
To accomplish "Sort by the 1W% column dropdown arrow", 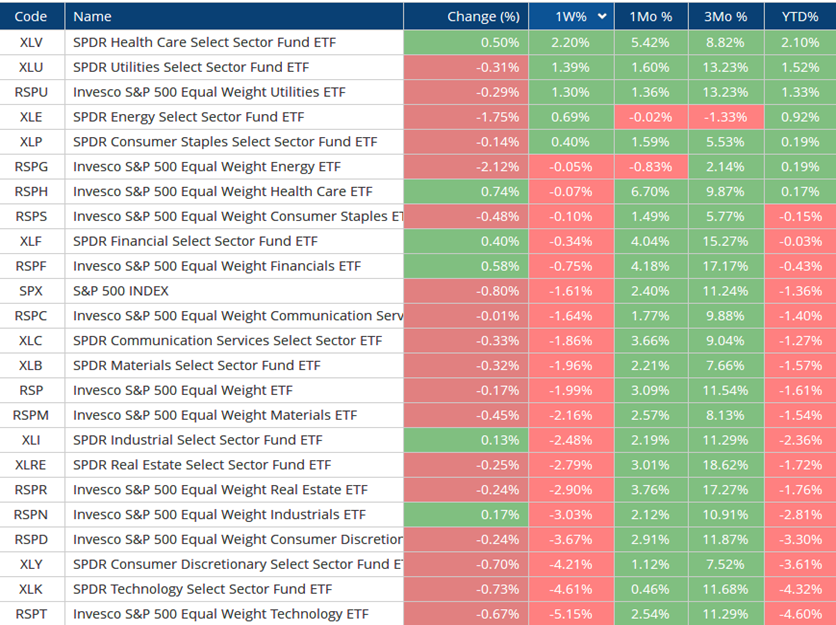I will tap(602, 17).
